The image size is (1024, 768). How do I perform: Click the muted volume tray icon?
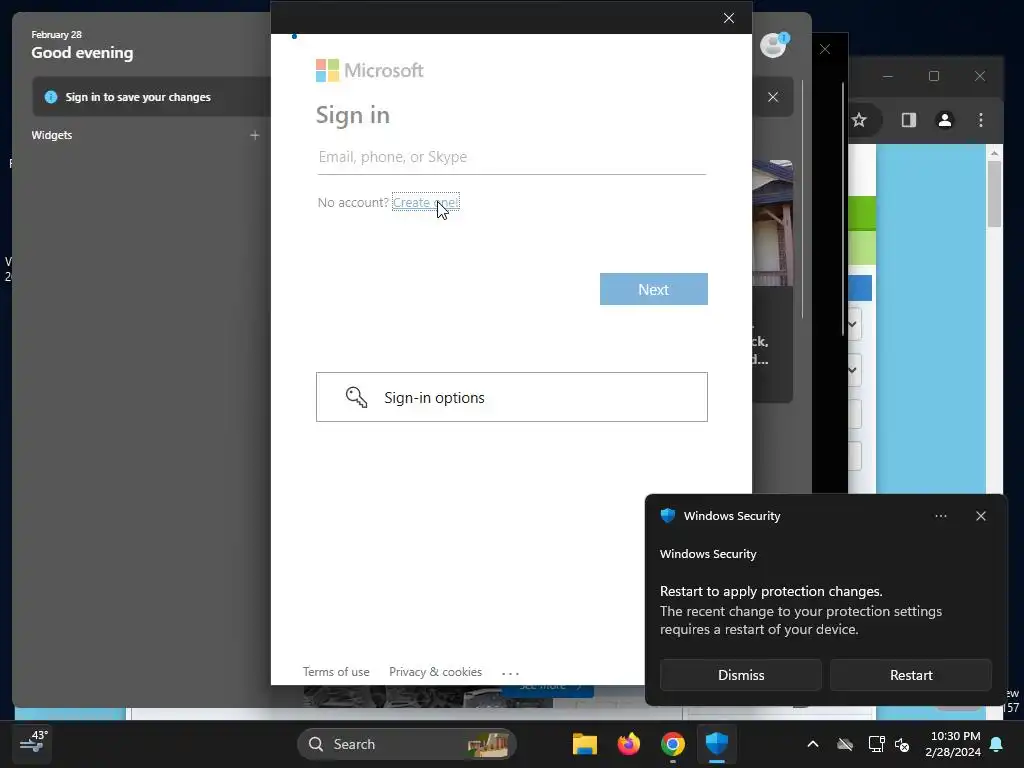click(903, 744)
